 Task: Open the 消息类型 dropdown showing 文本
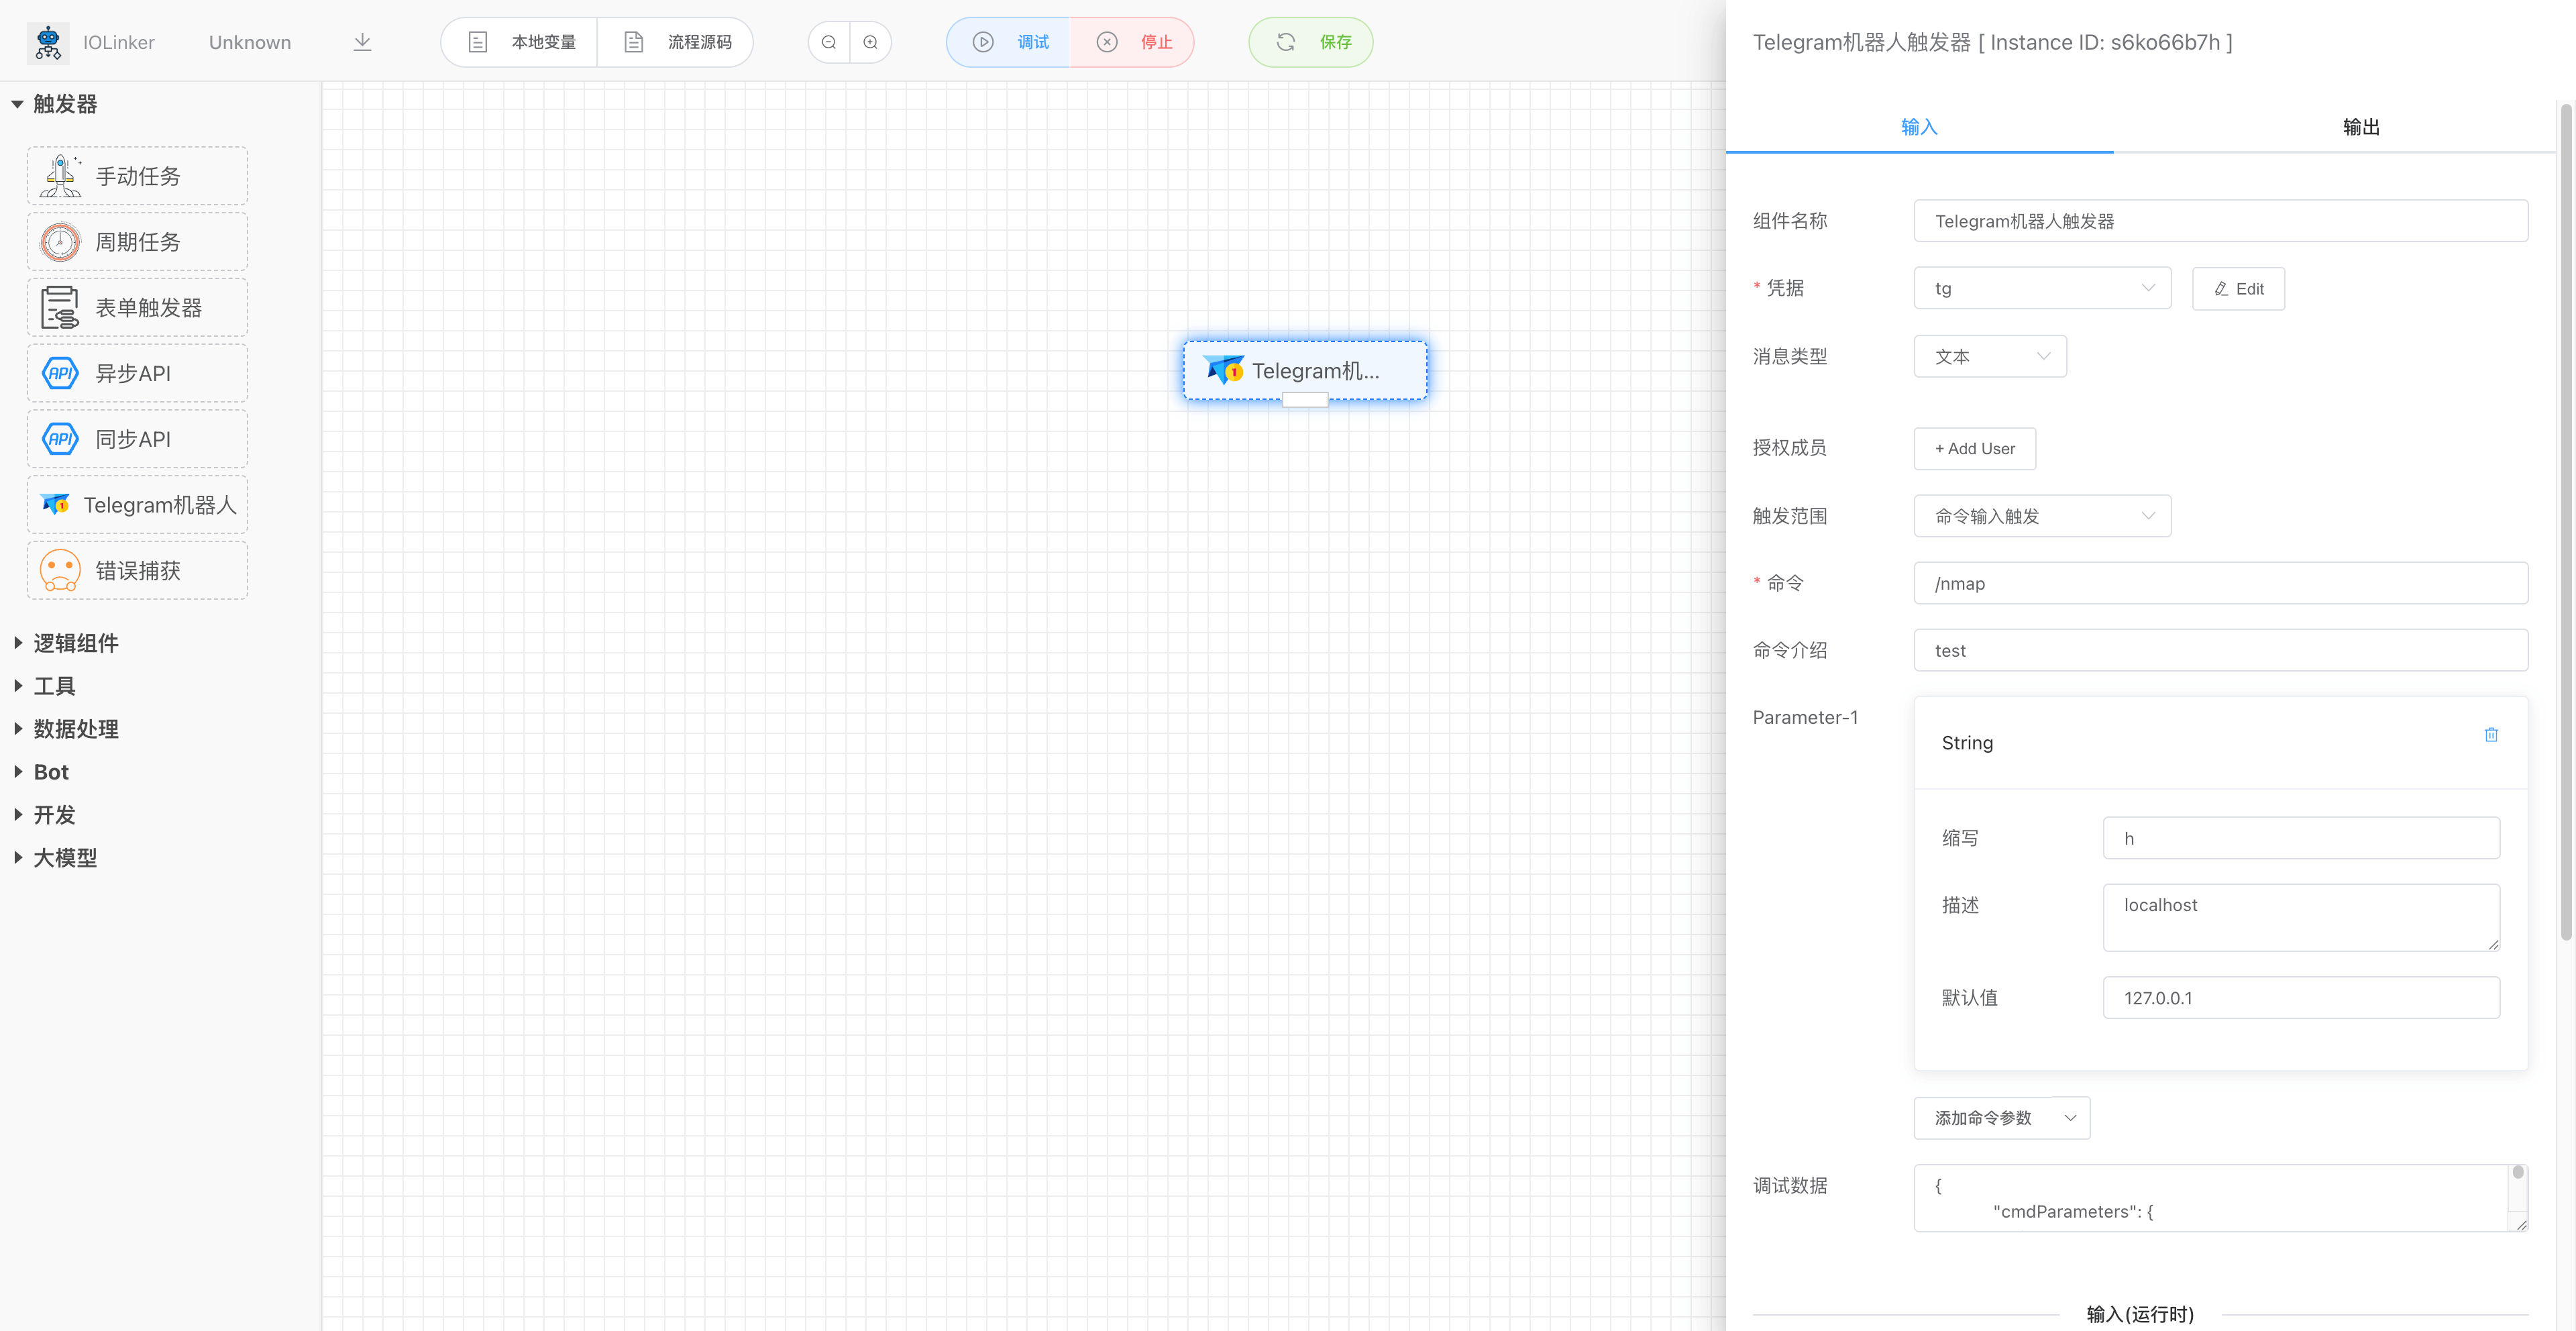[x=1989, y=357]
